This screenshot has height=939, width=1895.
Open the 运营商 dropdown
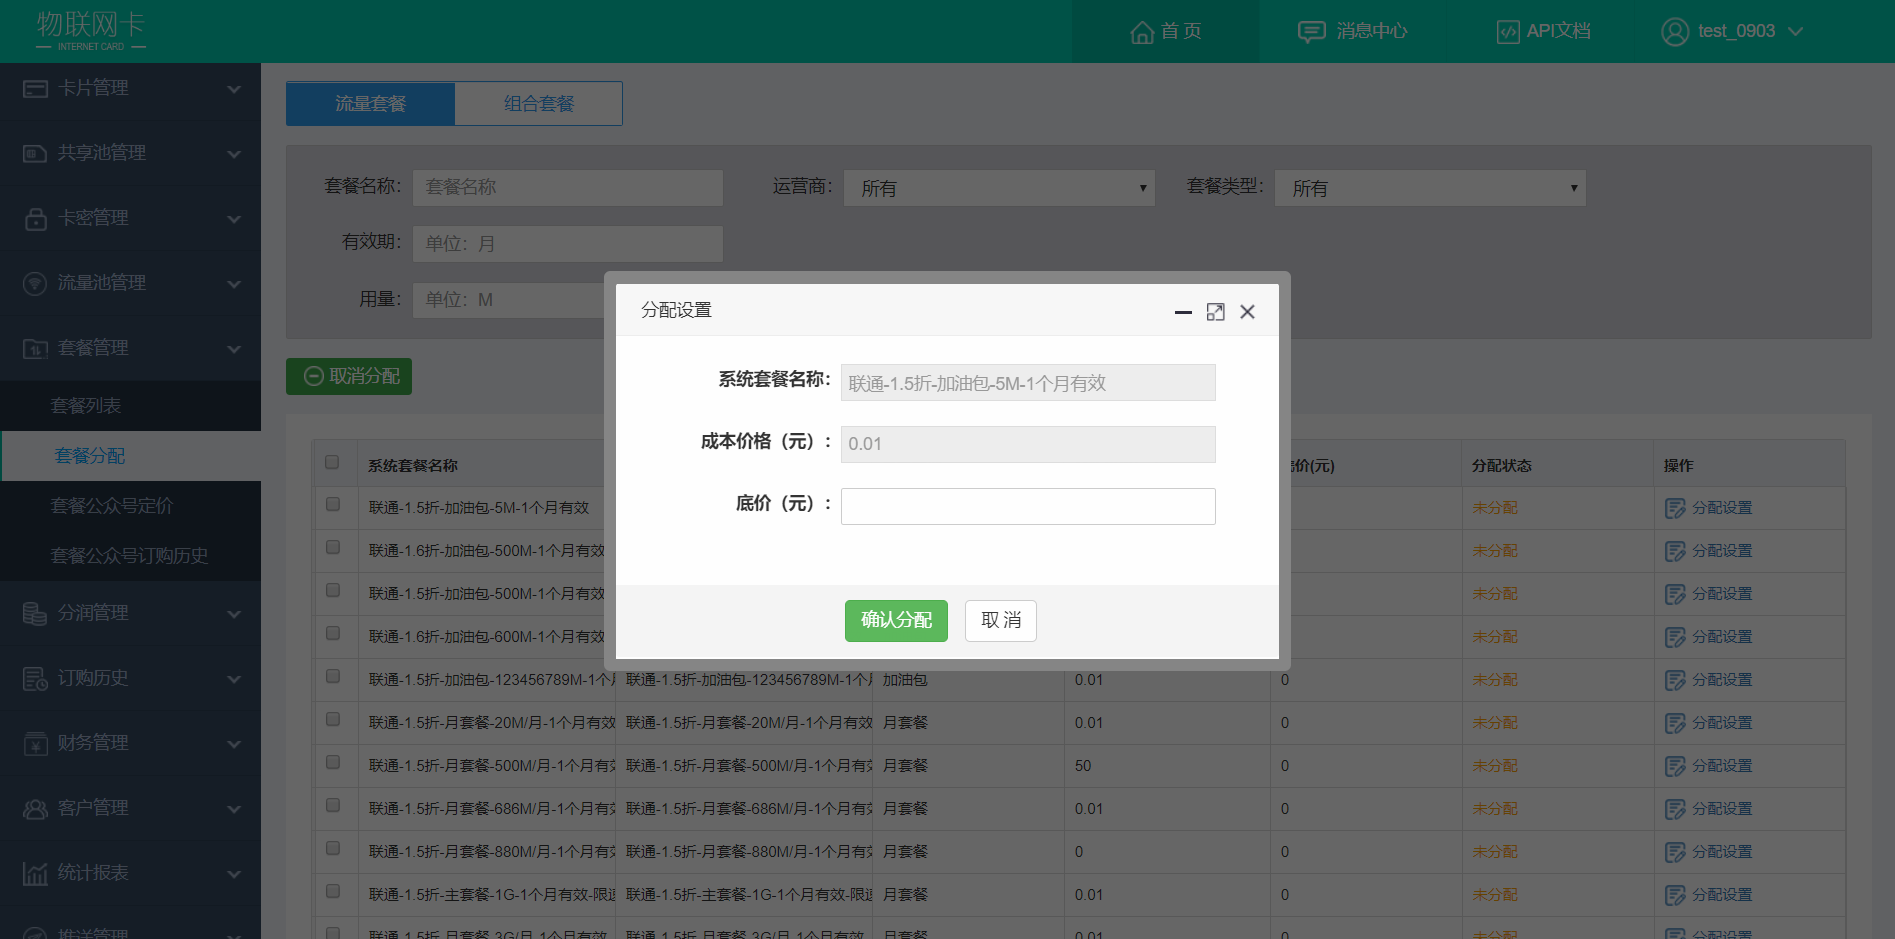tap(999, 188)
